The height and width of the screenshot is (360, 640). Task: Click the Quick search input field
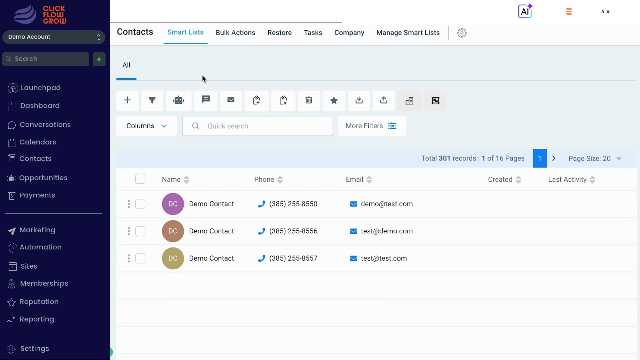(x=258, y=126)
